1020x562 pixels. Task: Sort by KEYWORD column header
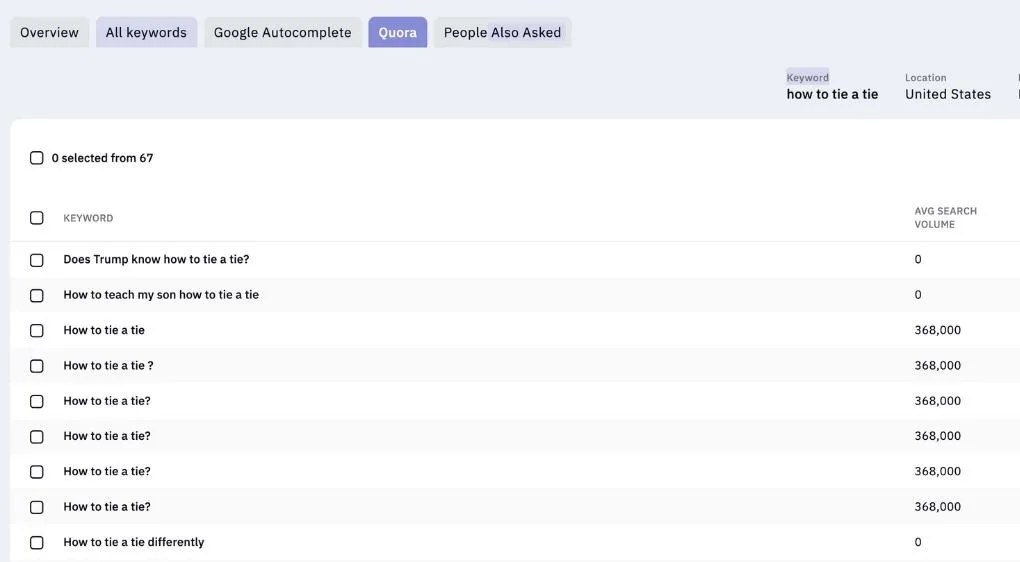[x=88, y=219]
